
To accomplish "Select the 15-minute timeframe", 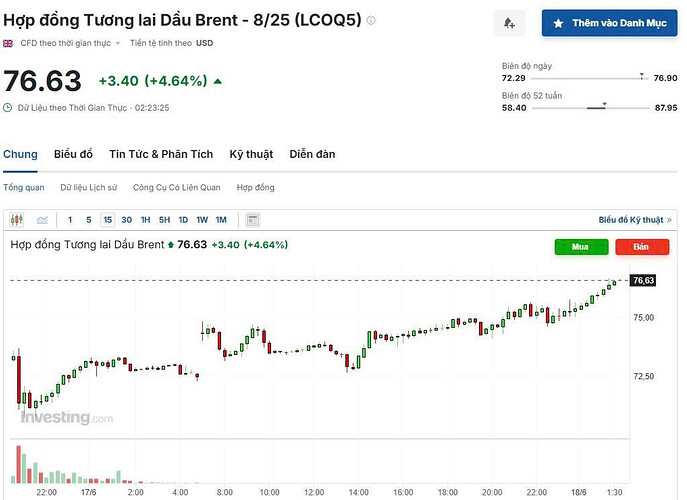I will [x=107, y=219].
